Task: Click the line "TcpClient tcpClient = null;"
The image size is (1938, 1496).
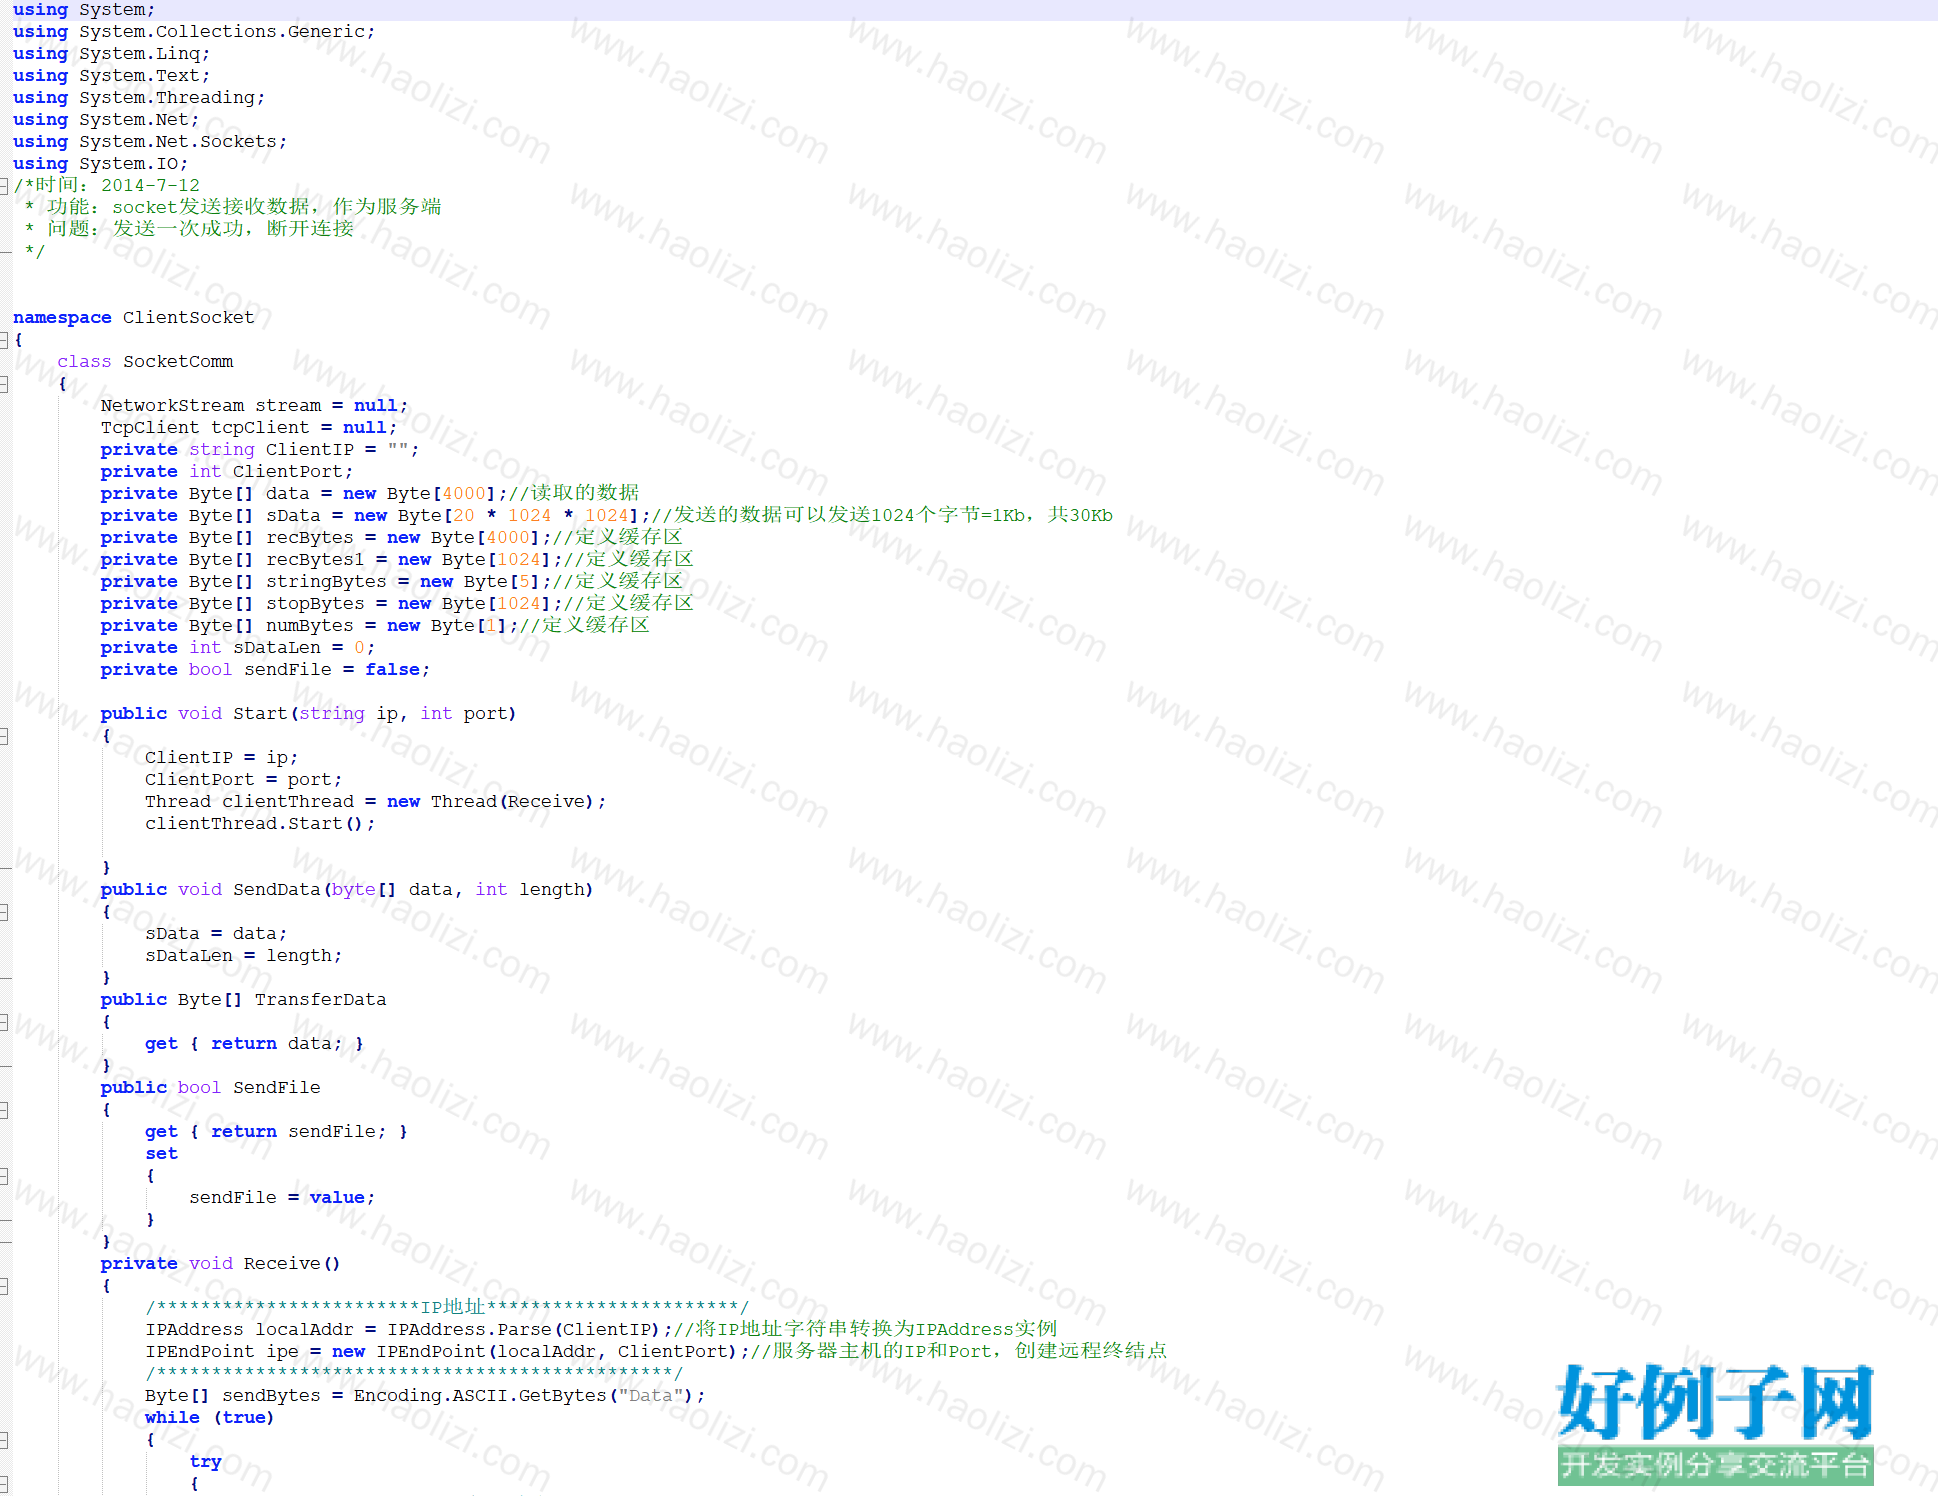Action: 249,428
